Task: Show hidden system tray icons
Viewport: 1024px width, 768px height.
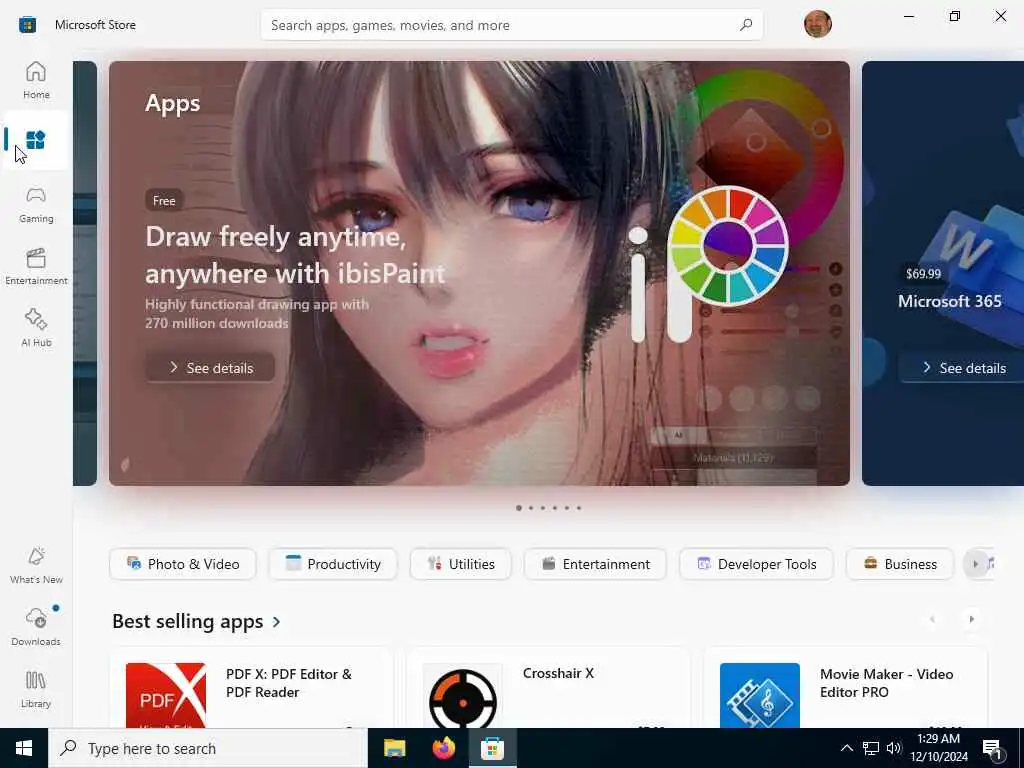Action: (846, 748)
